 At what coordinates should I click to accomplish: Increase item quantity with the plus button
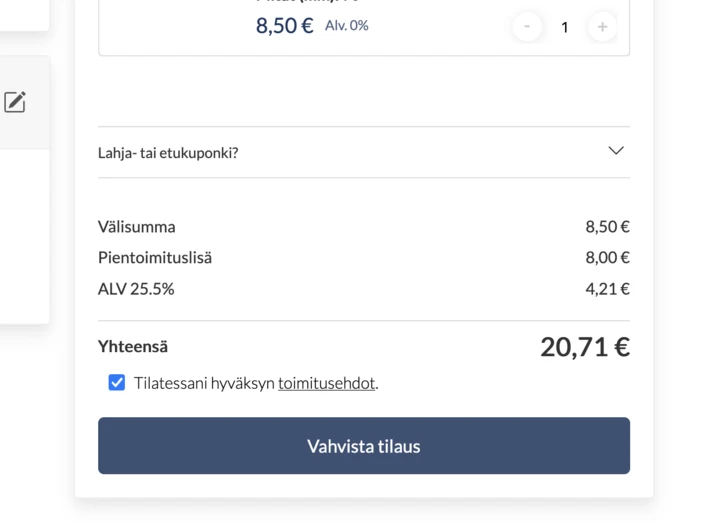(x=602, y=27)
